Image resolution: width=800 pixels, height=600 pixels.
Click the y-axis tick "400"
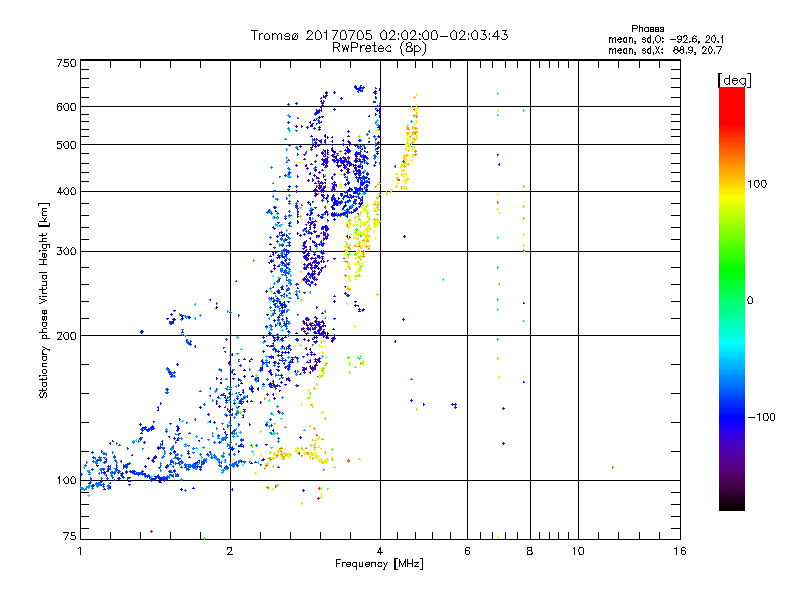pyautogui.click(x=66, y=191)
